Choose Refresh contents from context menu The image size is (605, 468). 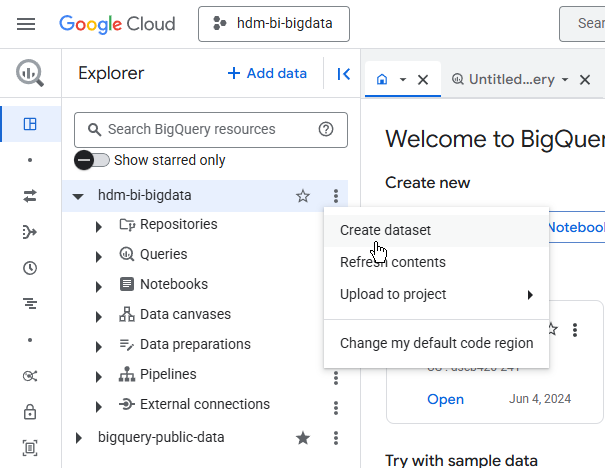pos(436,262)
